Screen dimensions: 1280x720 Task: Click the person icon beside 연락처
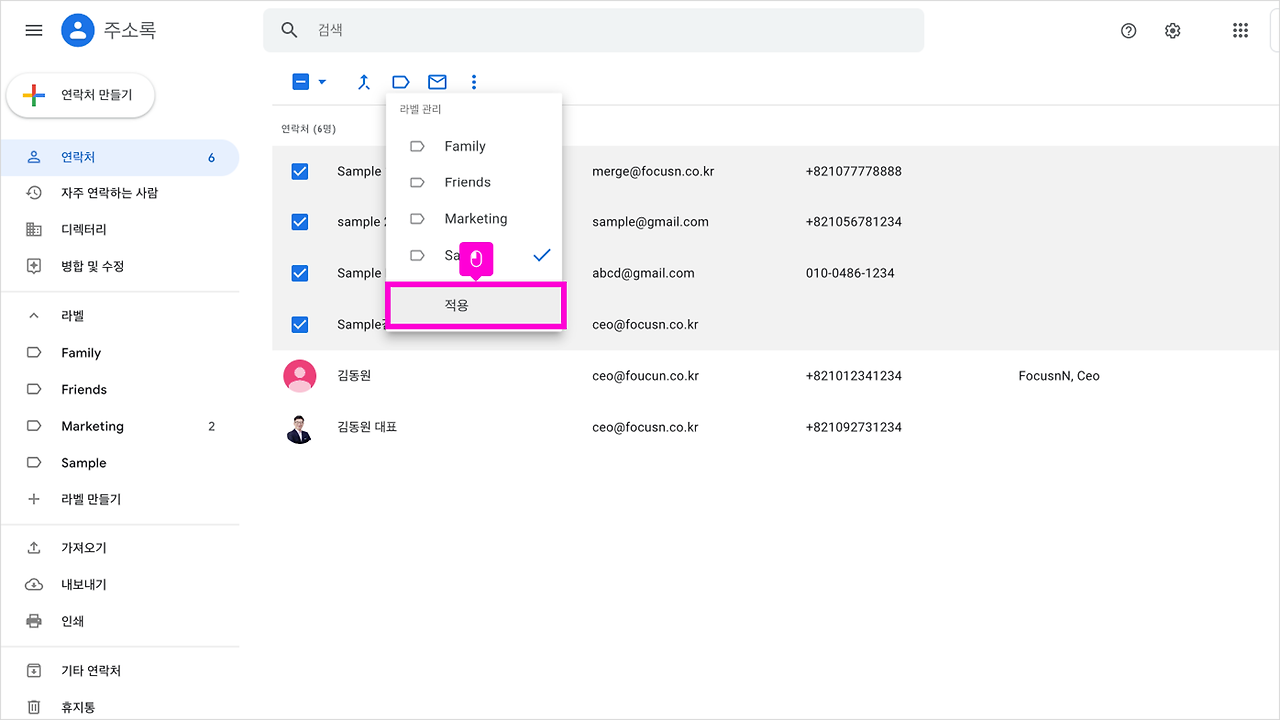pyautogui.click(x=34, y=157)
